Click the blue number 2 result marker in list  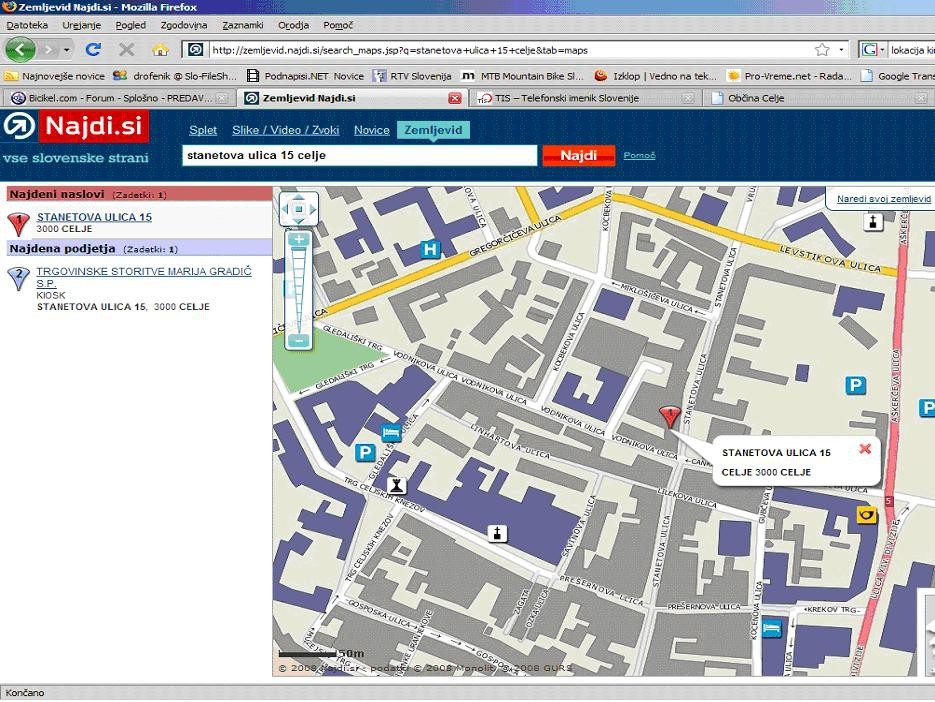coord(18,279)
